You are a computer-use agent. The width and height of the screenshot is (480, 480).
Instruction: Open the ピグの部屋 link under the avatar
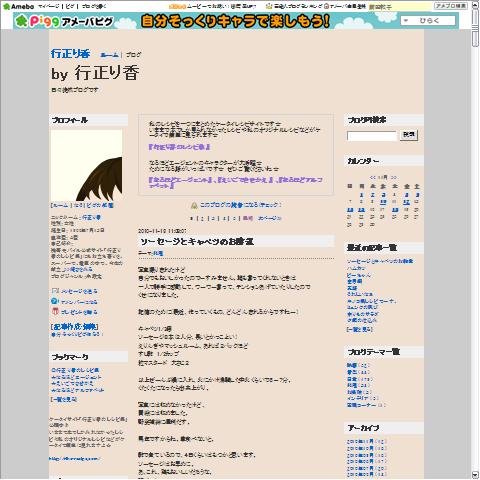point(100,205)
